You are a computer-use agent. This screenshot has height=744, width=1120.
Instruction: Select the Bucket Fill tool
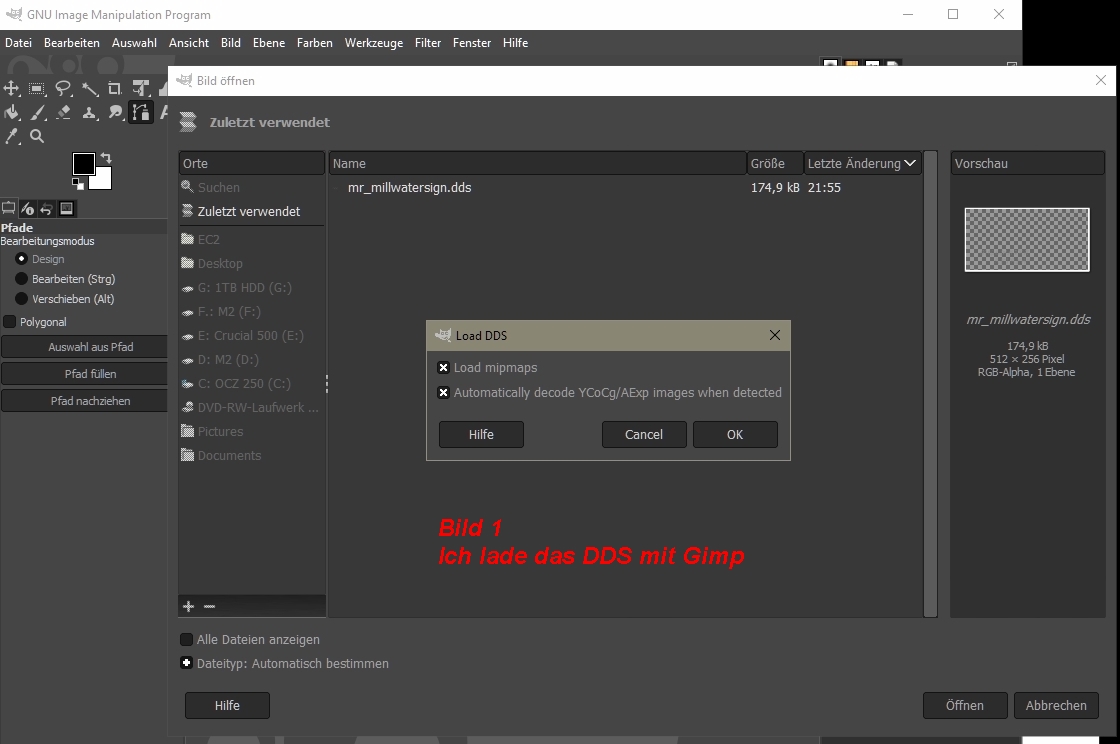pyautogui.click(x=12, y=113)
